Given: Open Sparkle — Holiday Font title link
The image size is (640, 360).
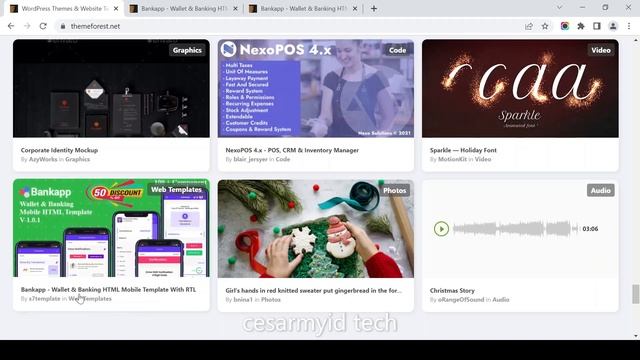Looking at the screenshot, I should click(463, 150).
